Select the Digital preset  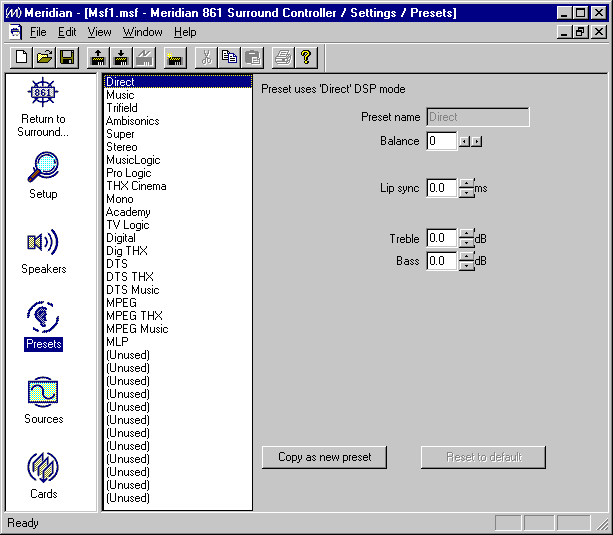click(178, 238)
